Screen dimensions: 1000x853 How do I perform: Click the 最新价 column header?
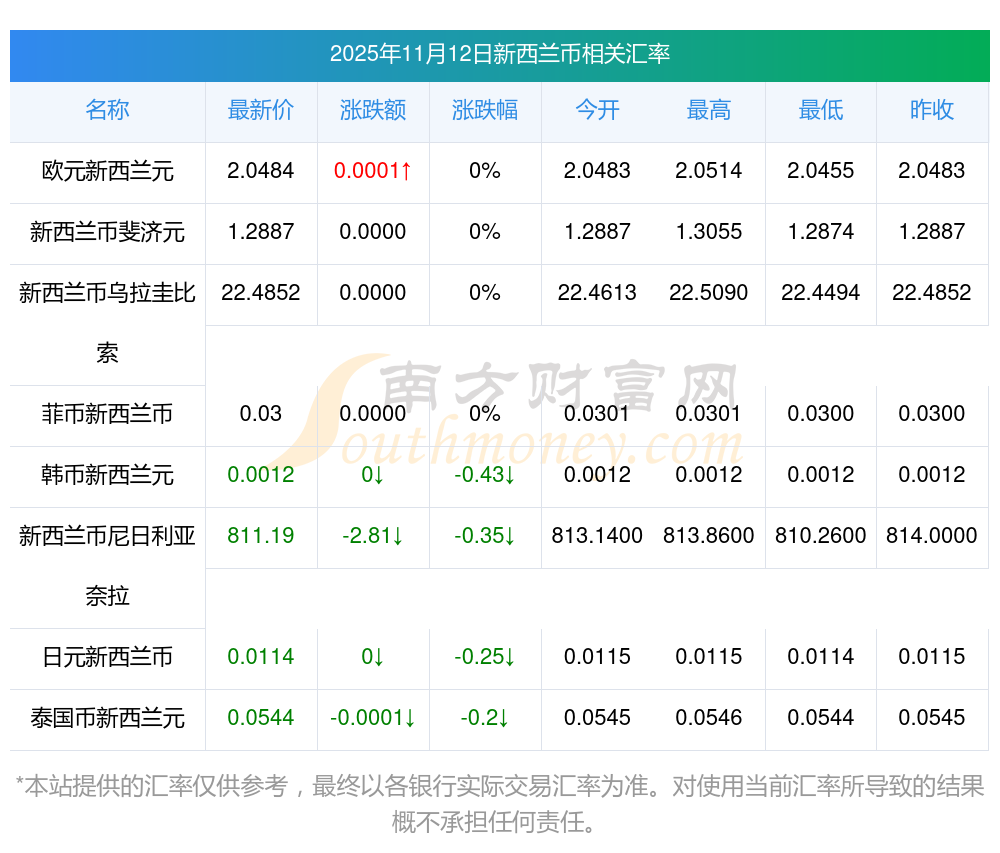(261, 110)
